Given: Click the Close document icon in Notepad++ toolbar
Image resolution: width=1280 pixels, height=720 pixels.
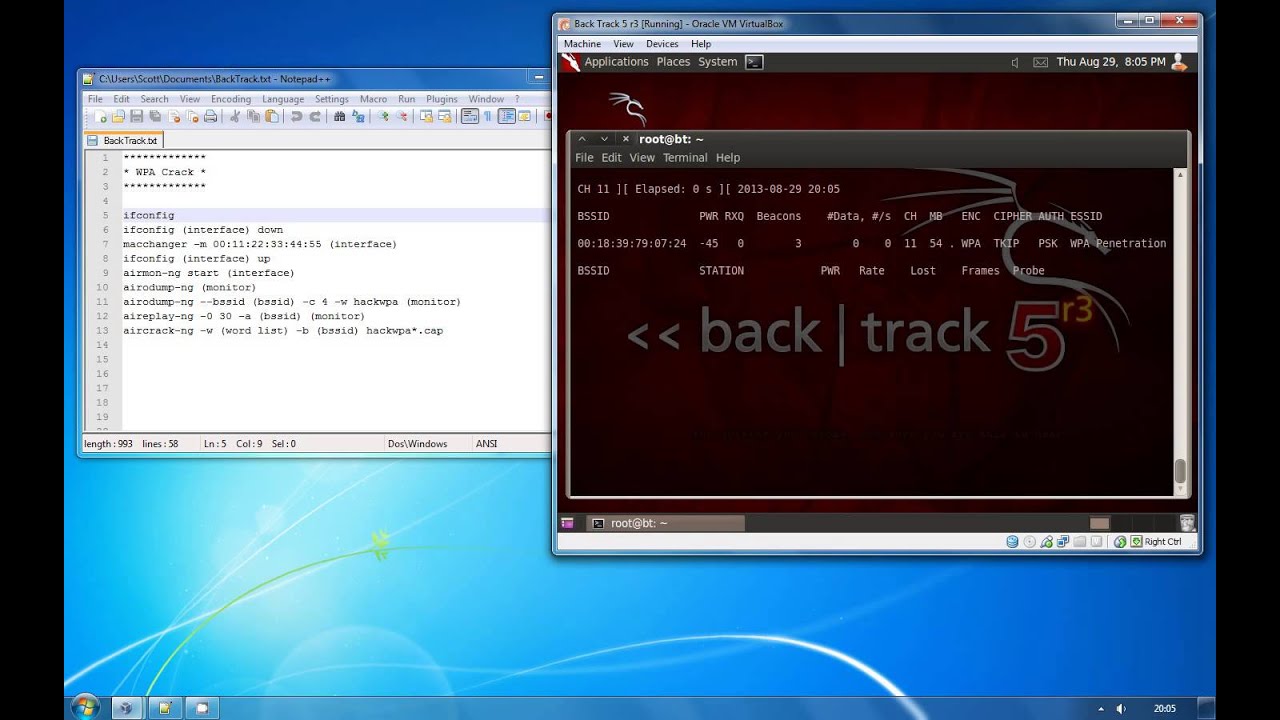Looking at the screenshot, I should (174, 116).
